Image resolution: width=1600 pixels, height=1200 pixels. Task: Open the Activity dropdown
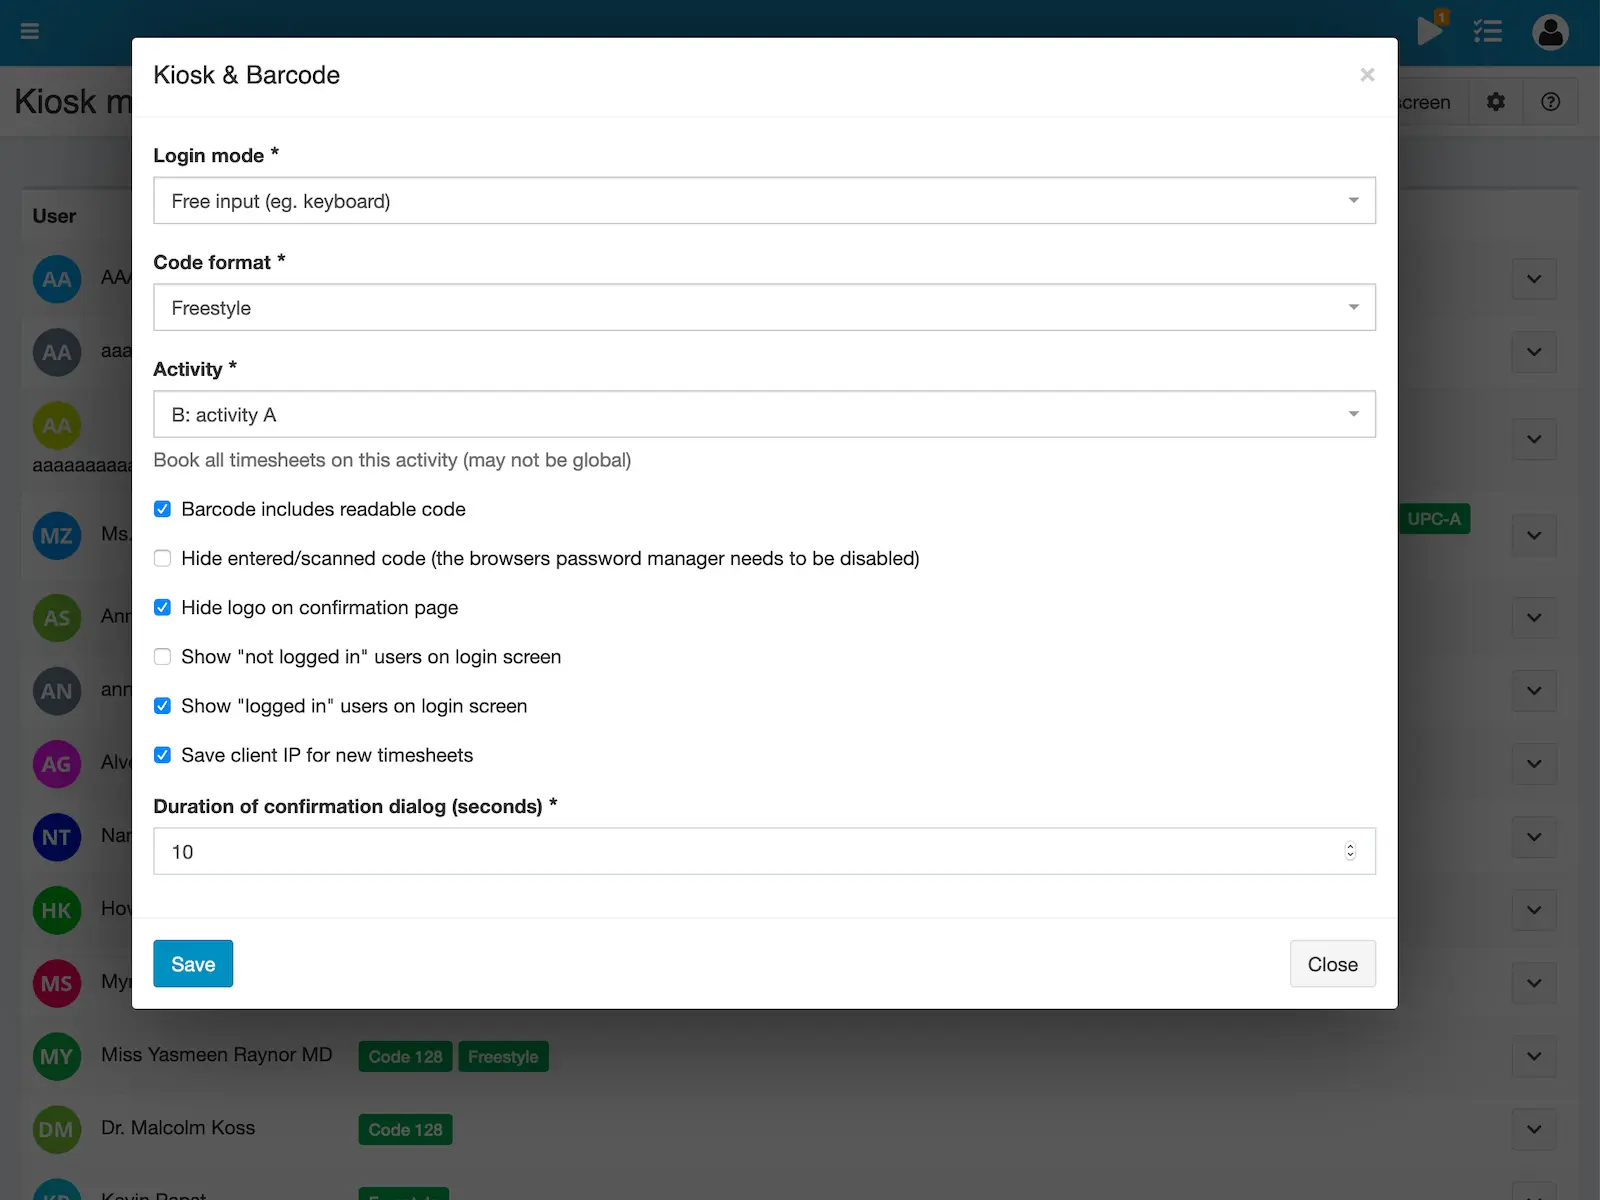[764, 414]
